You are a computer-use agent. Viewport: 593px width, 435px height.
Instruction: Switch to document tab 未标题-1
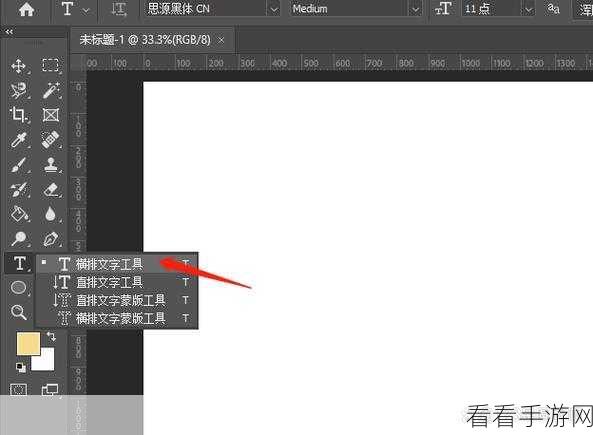145,40
